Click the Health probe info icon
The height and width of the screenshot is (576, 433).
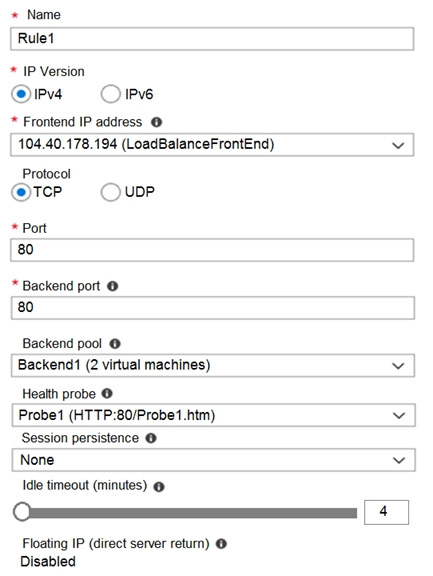(x=107, y=394)
